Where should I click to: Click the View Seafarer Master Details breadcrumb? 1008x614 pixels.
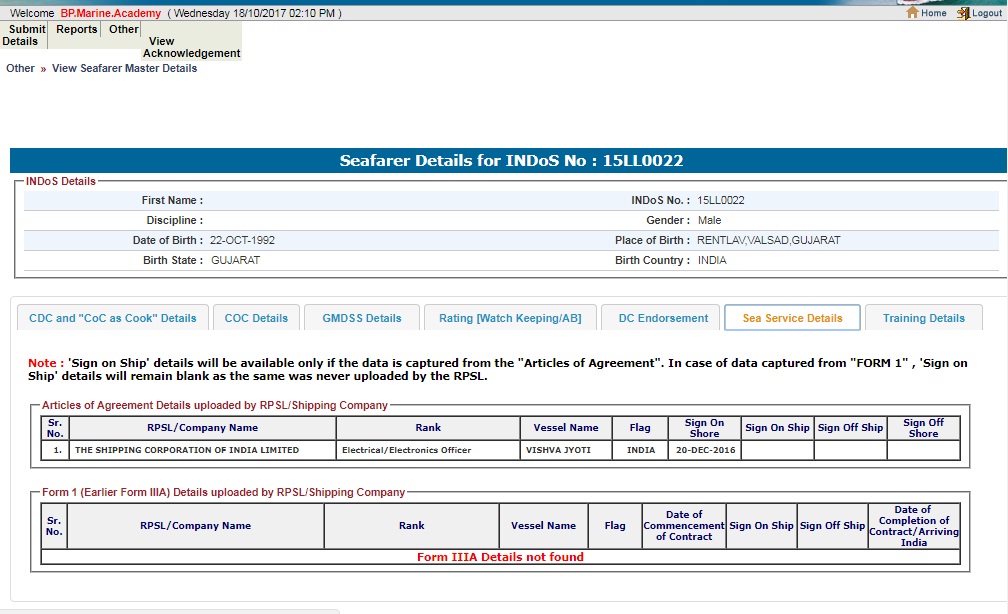pos(124,69)
